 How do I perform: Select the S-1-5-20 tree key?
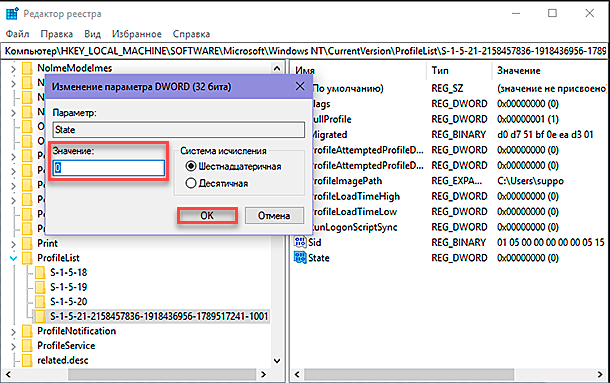click(68, 302)
